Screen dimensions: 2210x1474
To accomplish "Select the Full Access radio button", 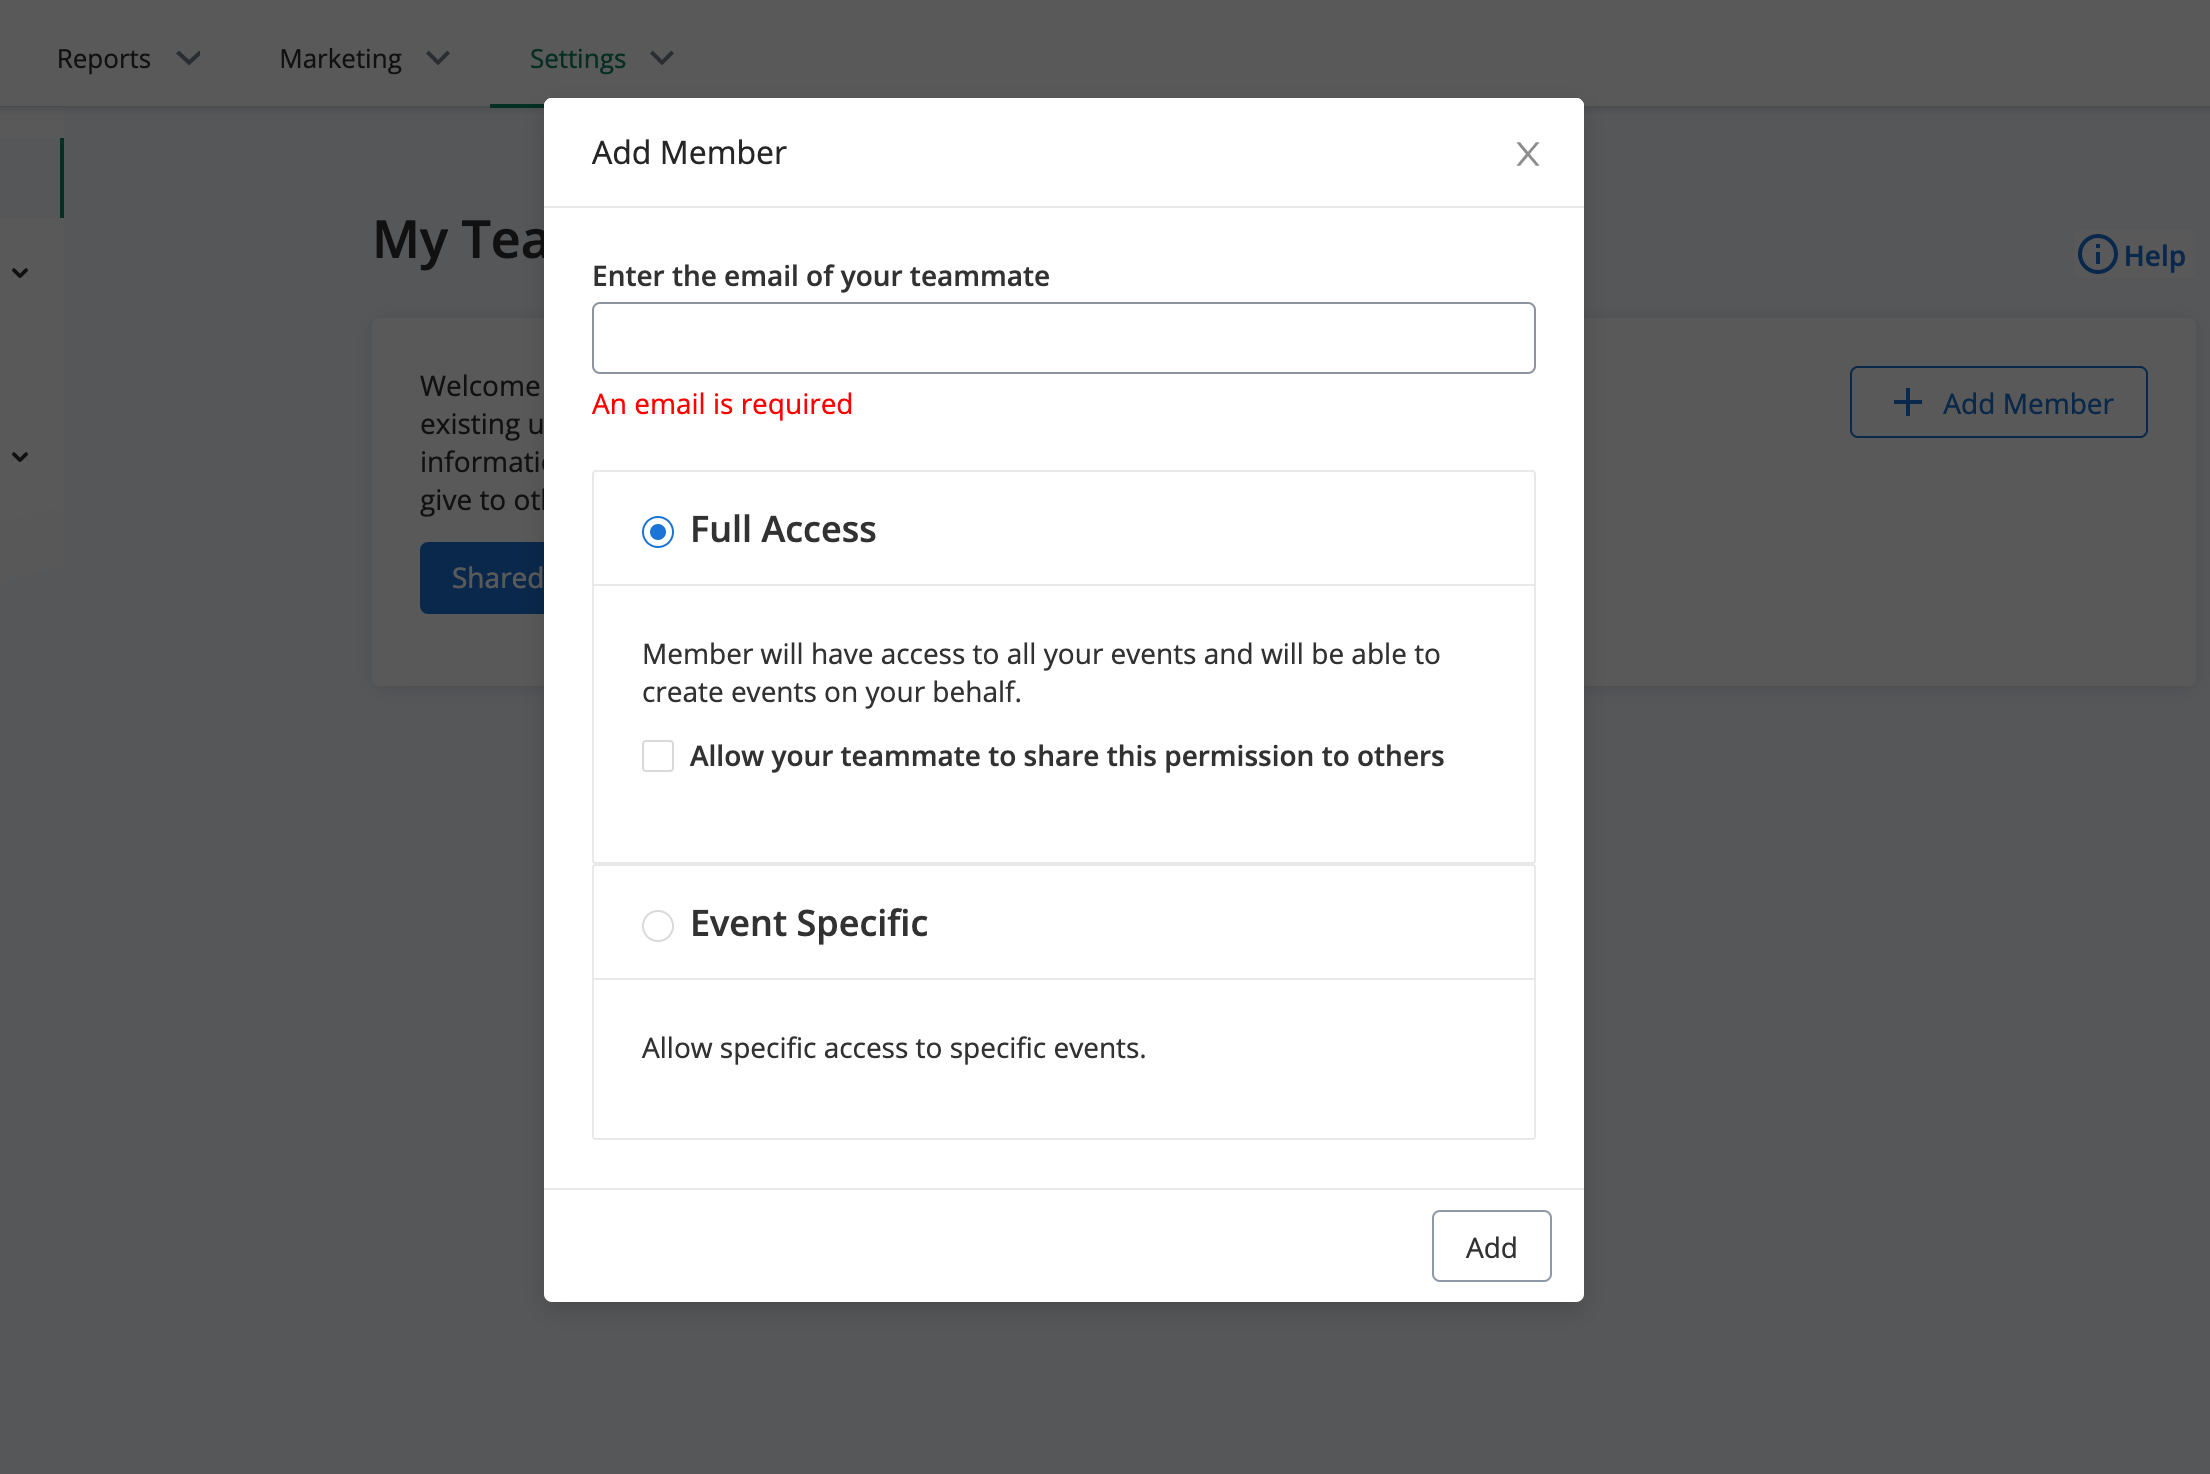I will (658, 531).
